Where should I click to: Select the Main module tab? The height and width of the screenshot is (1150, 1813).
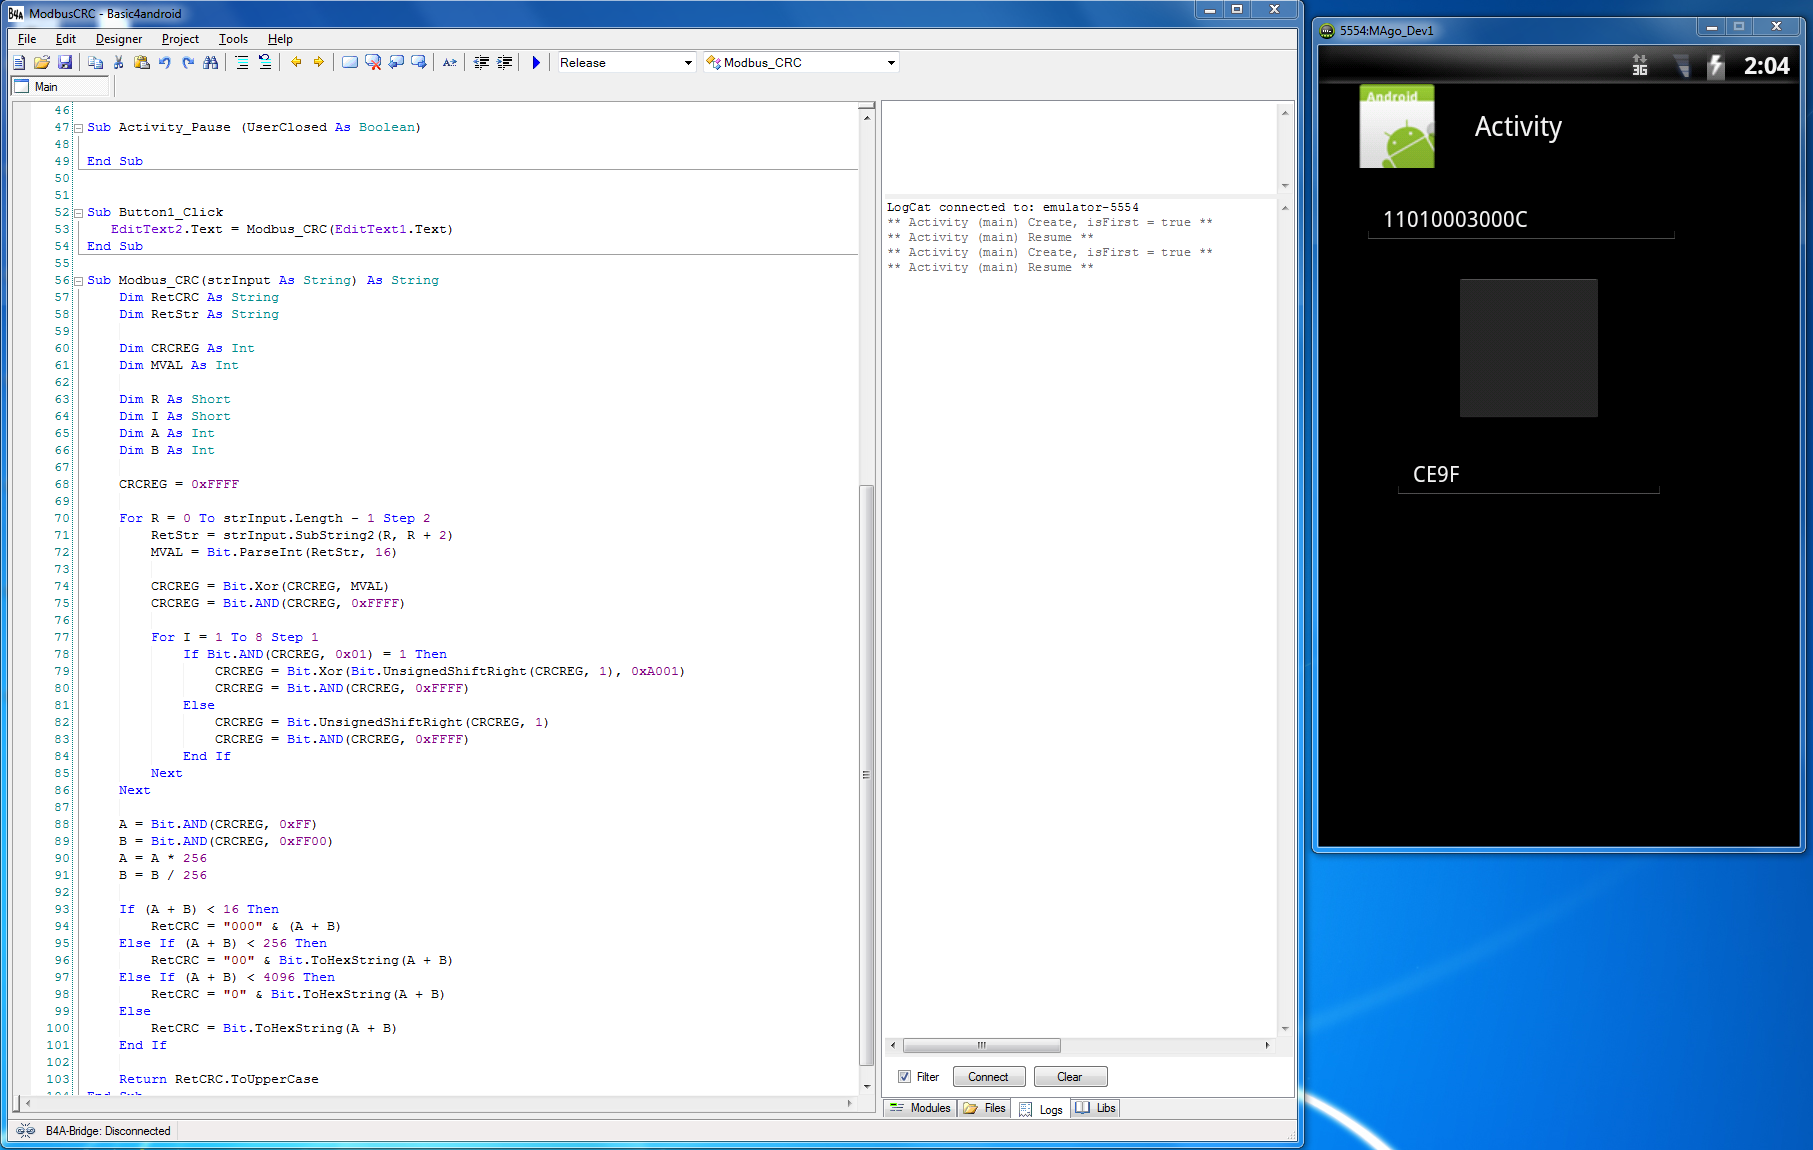click(59, 87)
